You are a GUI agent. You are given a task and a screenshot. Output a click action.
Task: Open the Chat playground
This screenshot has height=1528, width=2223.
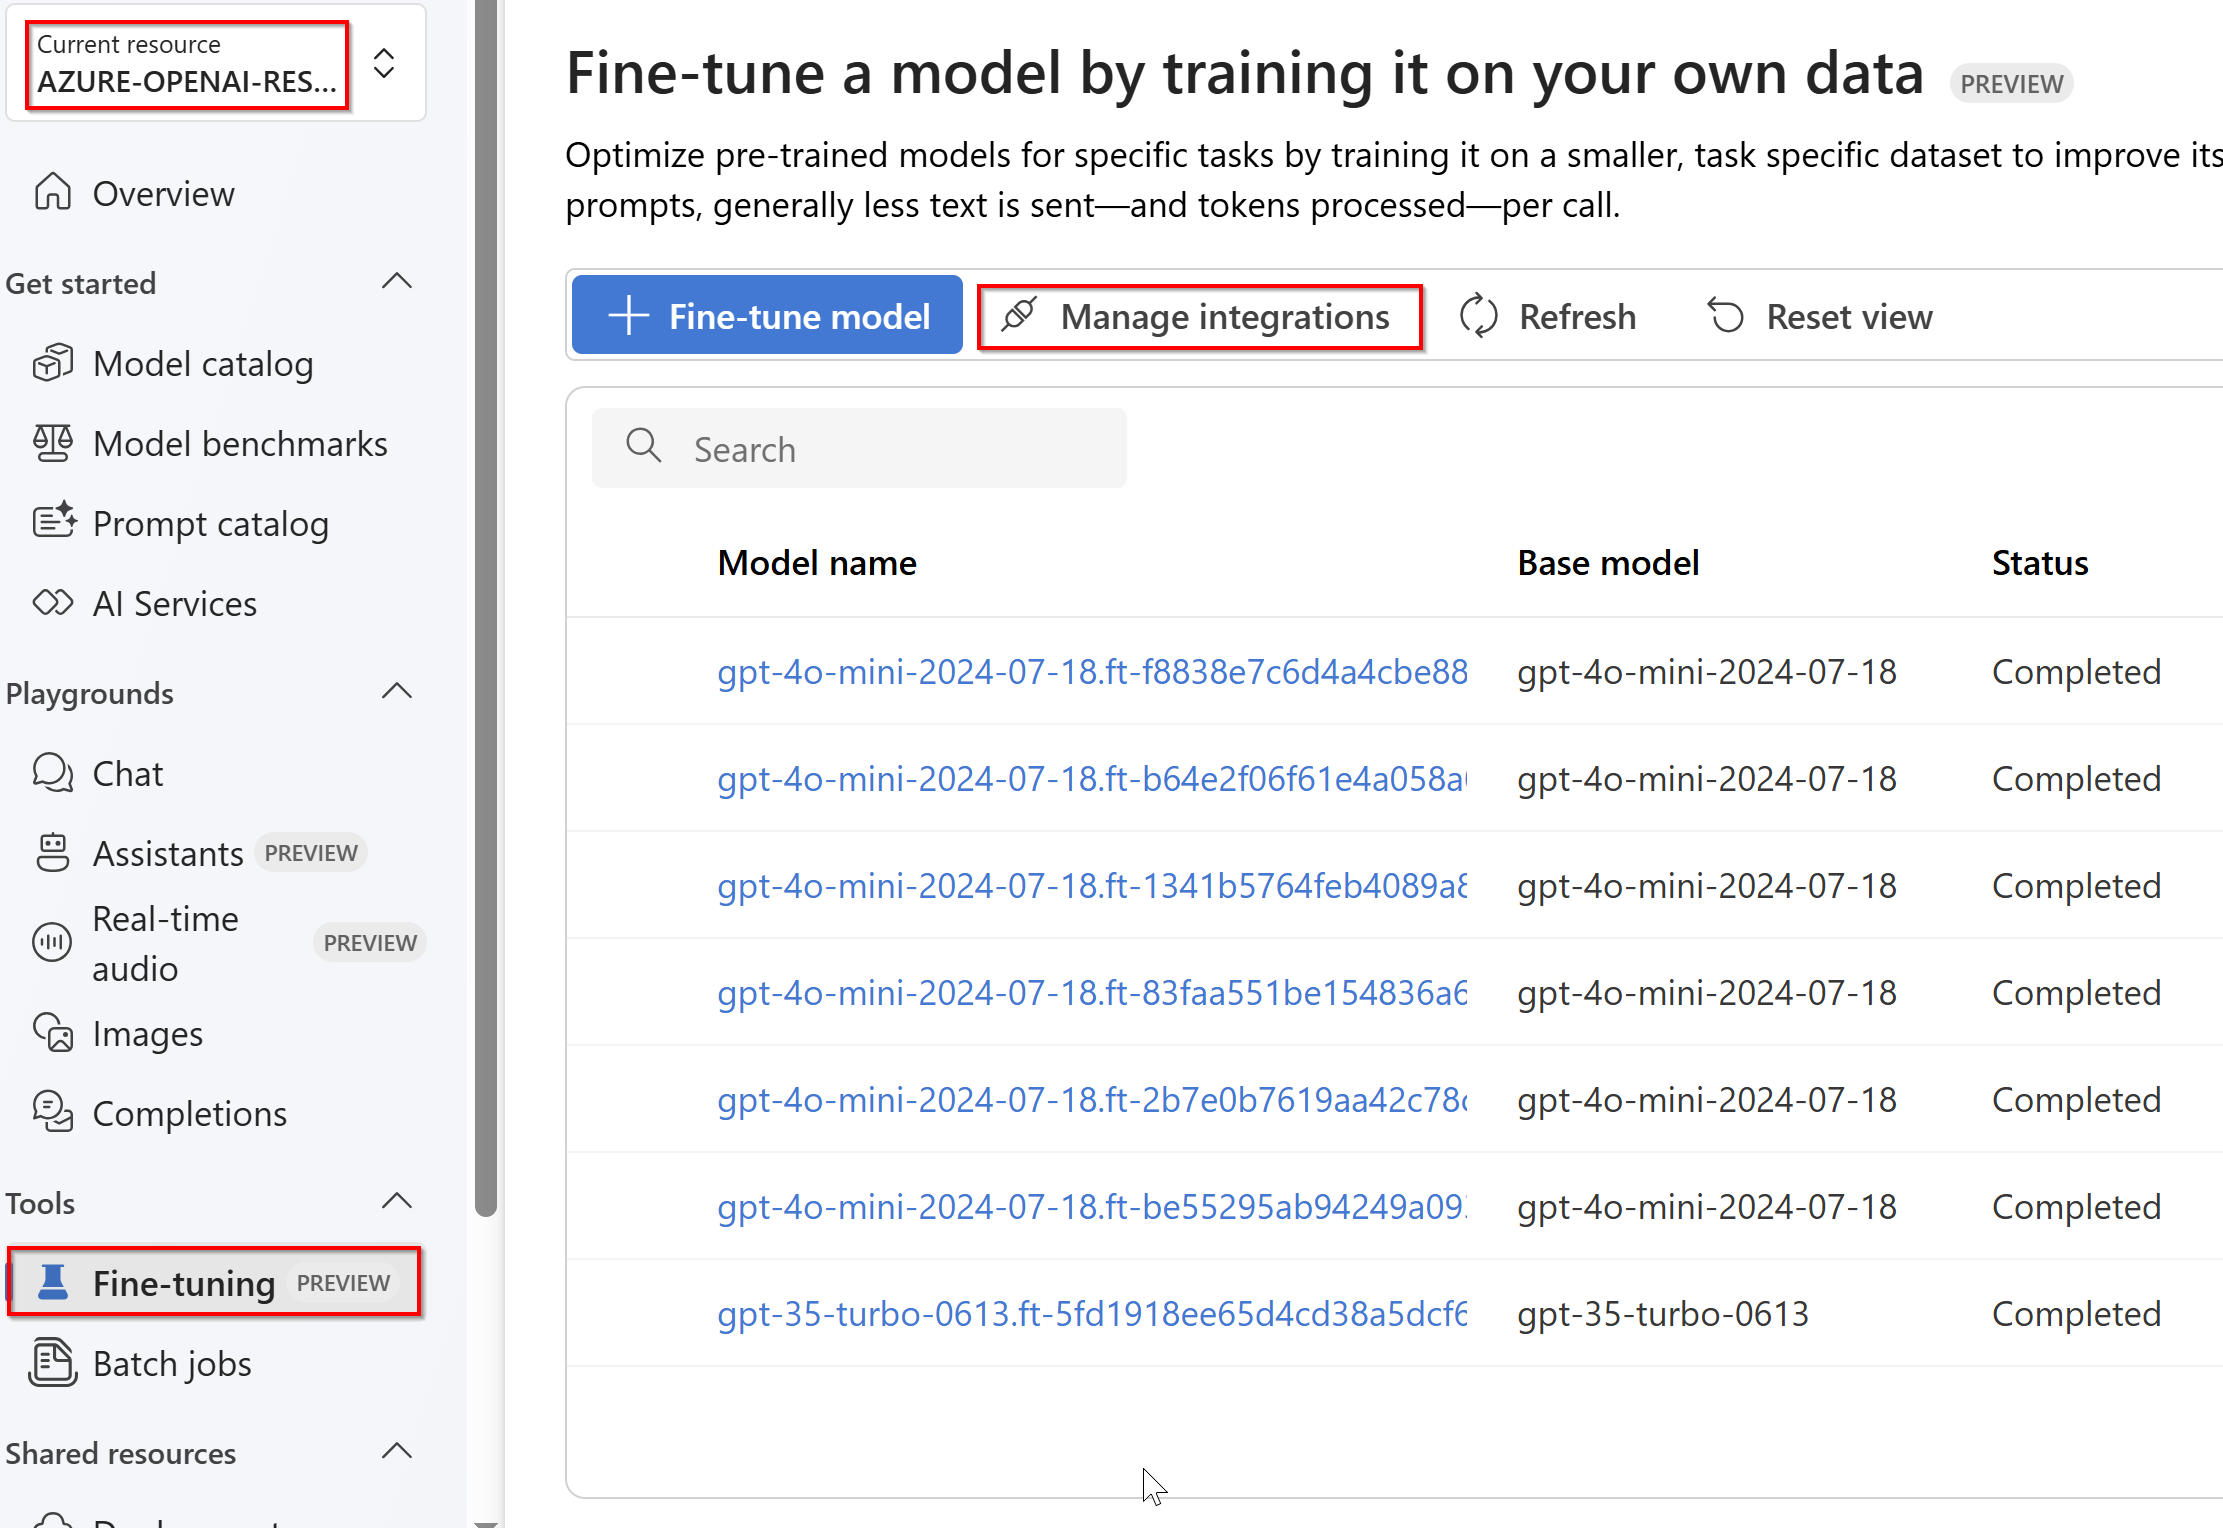(x=127, y=773)
